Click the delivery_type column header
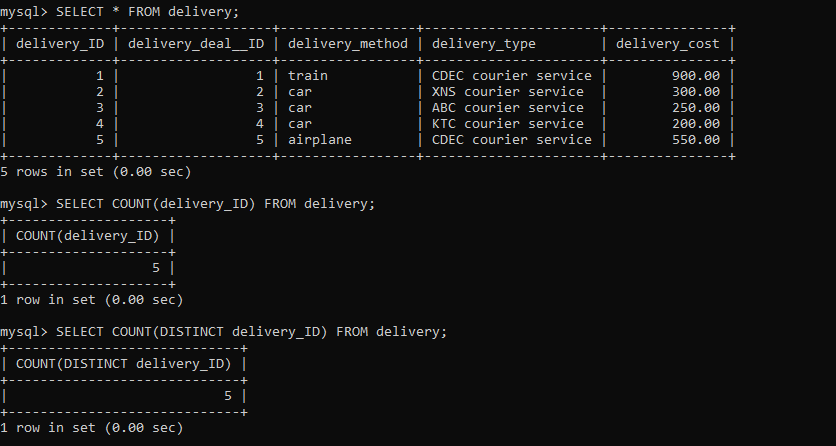836x446 pixels. 484,44
